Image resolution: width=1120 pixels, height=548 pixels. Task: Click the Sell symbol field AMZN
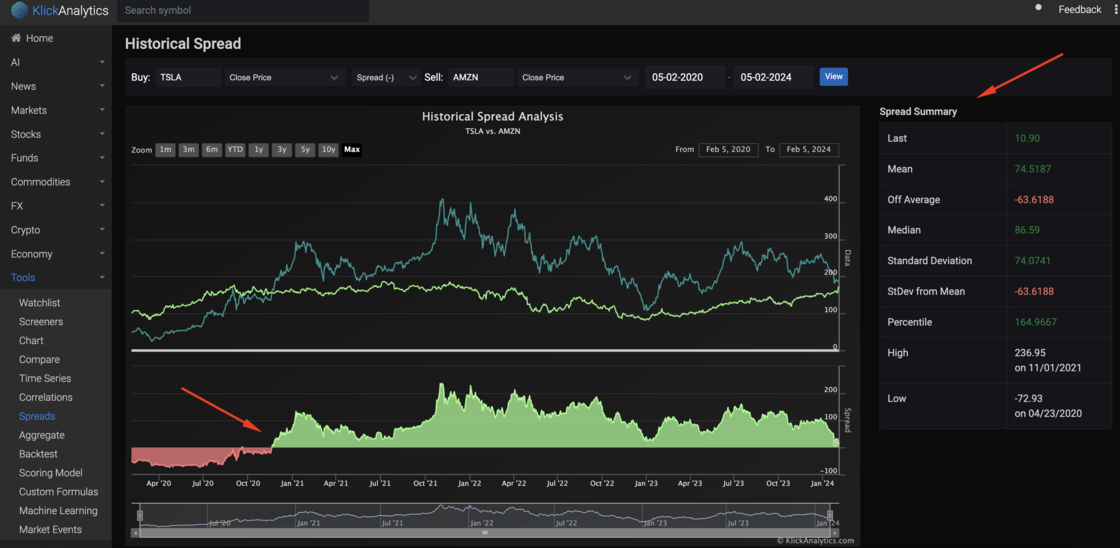481,77
